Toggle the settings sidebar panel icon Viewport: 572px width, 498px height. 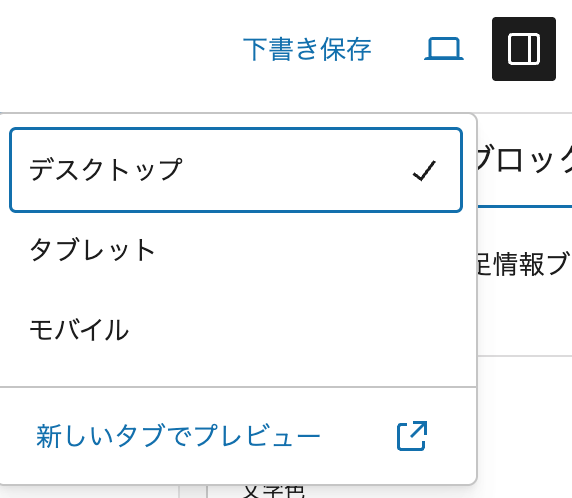[524, 49]
